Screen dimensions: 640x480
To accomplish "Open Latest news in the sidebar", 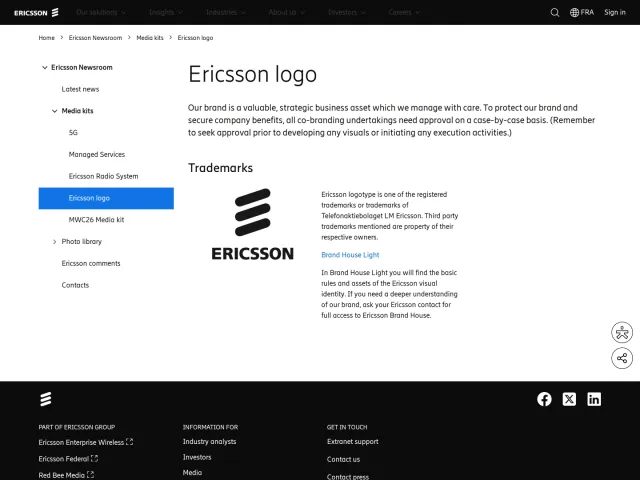I will coord(80,89).
